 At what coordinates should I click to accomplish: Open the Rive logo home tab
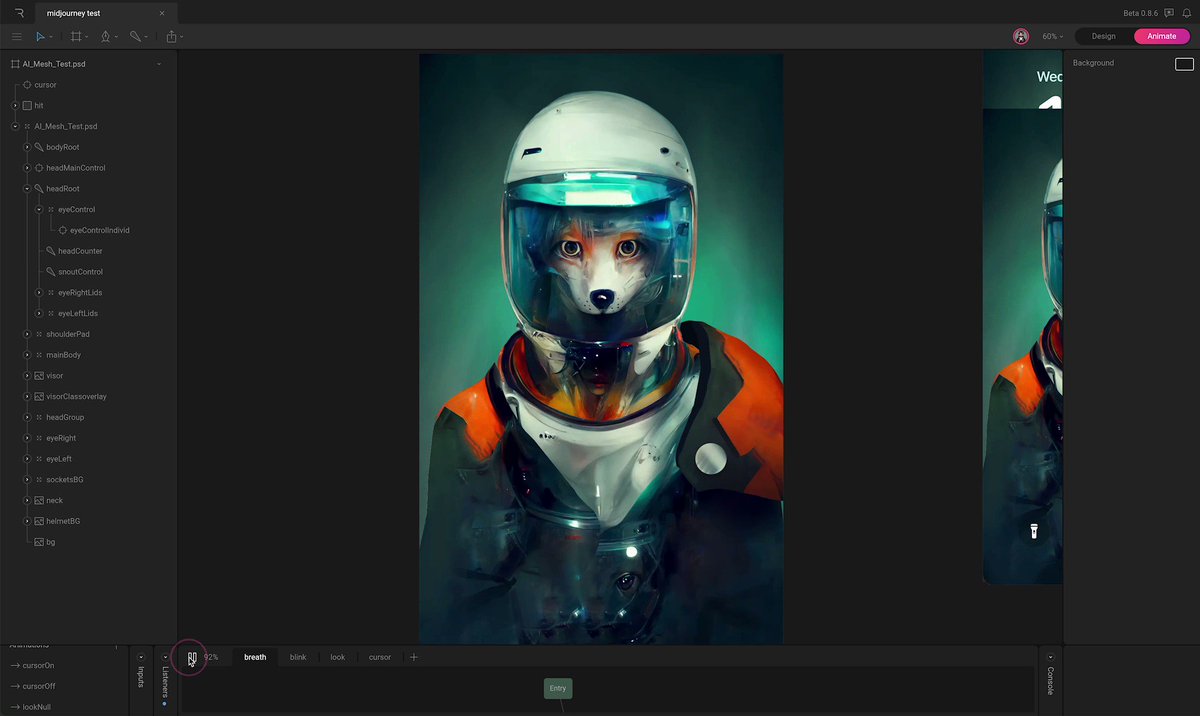pos(18,13)
